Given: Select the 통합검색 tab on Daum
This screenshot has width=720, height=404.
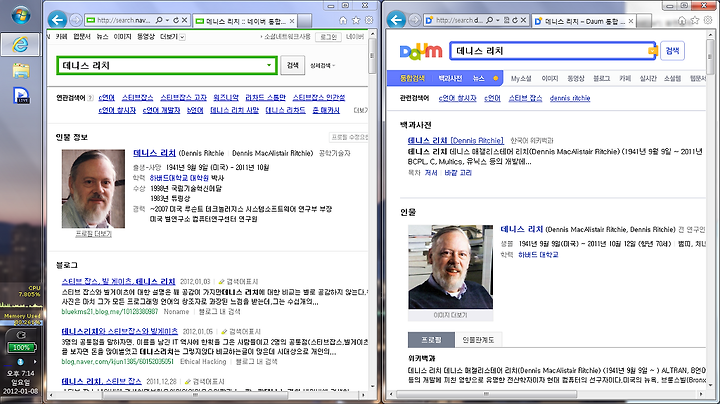Looking at the screenshot, I should tap(412, 79).
